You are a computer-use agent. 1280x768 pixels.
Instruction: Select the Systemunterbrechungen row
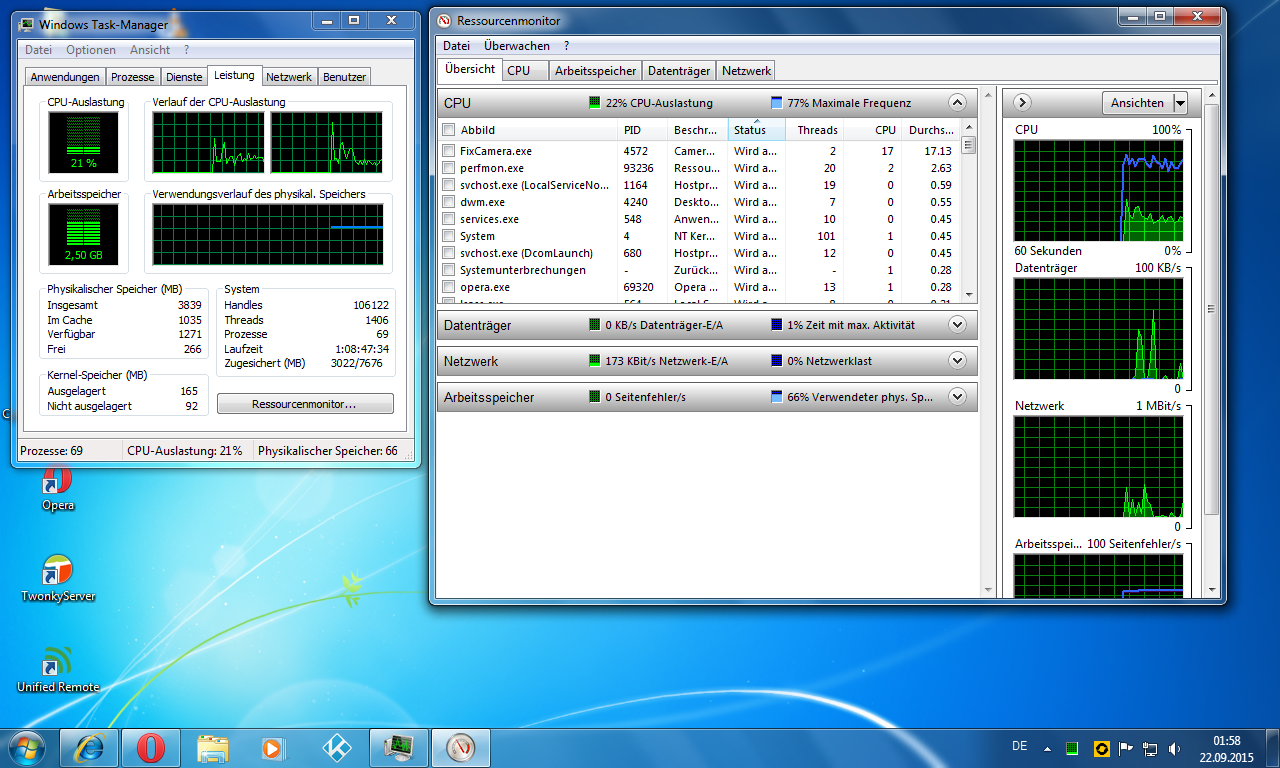700,270
